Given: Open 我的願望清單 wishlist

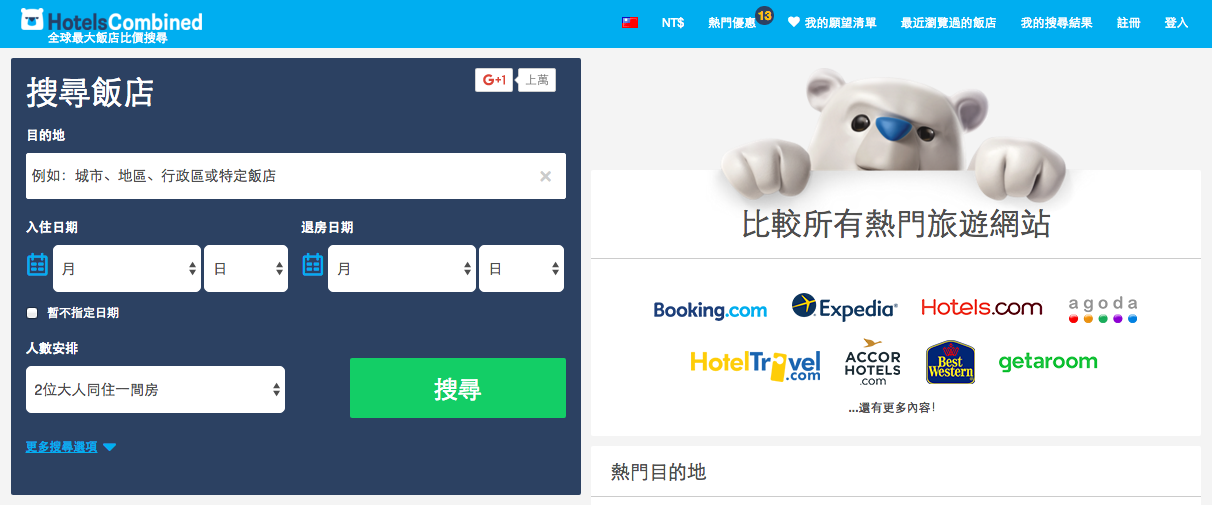Looking at the screenshot, I should tap(832, 22).
